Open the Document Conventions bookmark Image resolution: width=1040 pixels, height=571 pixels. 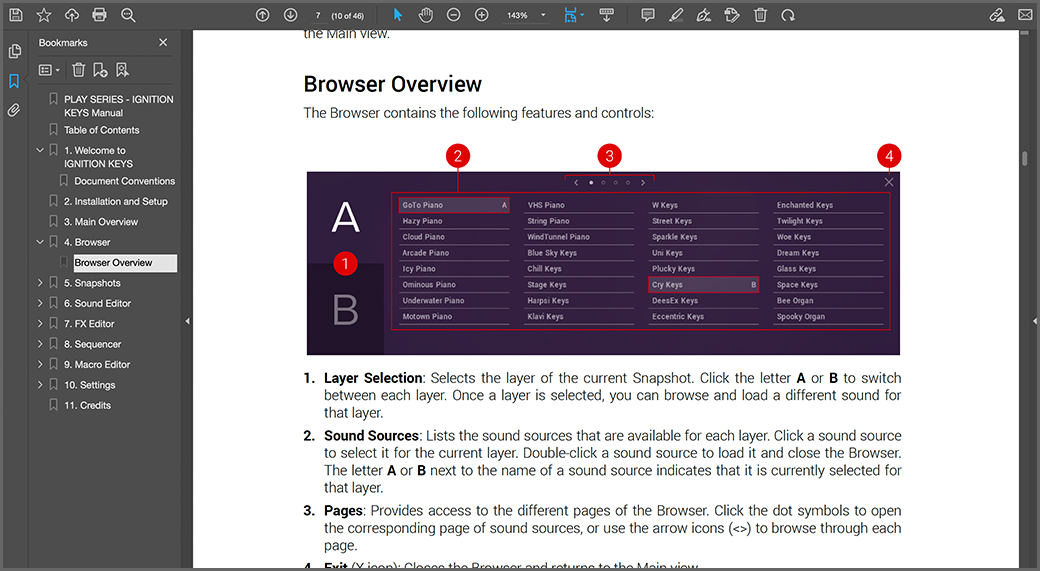click(x=125, y=181)
